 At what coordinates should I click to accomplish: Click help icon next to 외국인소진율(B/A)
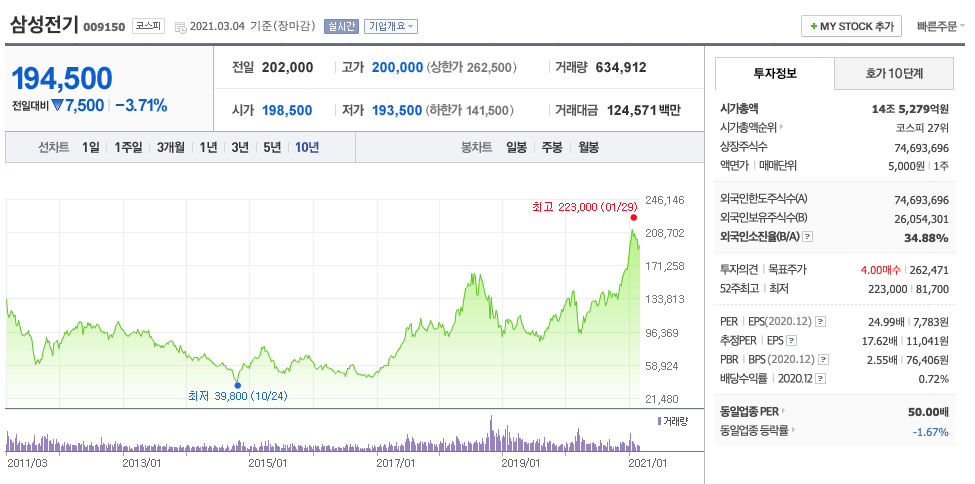point(808,237)
